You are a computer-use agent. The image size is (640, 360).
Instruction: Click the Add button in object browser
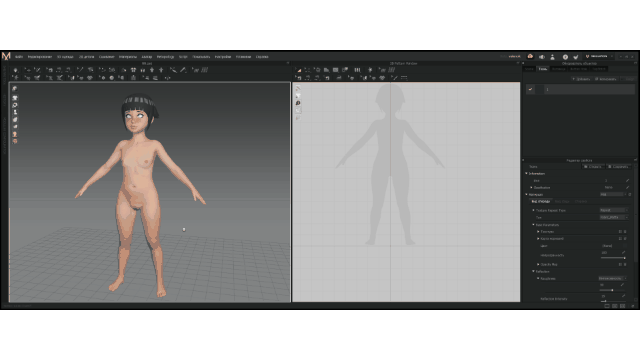581,79
